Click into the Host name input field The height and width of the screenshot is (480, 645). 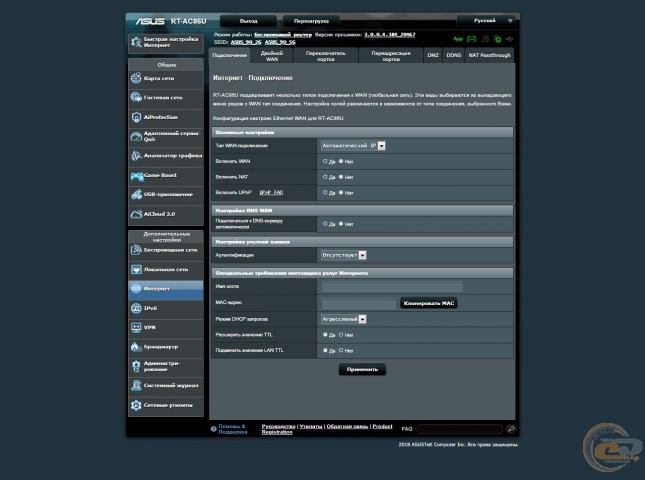[x=392, y=287]
